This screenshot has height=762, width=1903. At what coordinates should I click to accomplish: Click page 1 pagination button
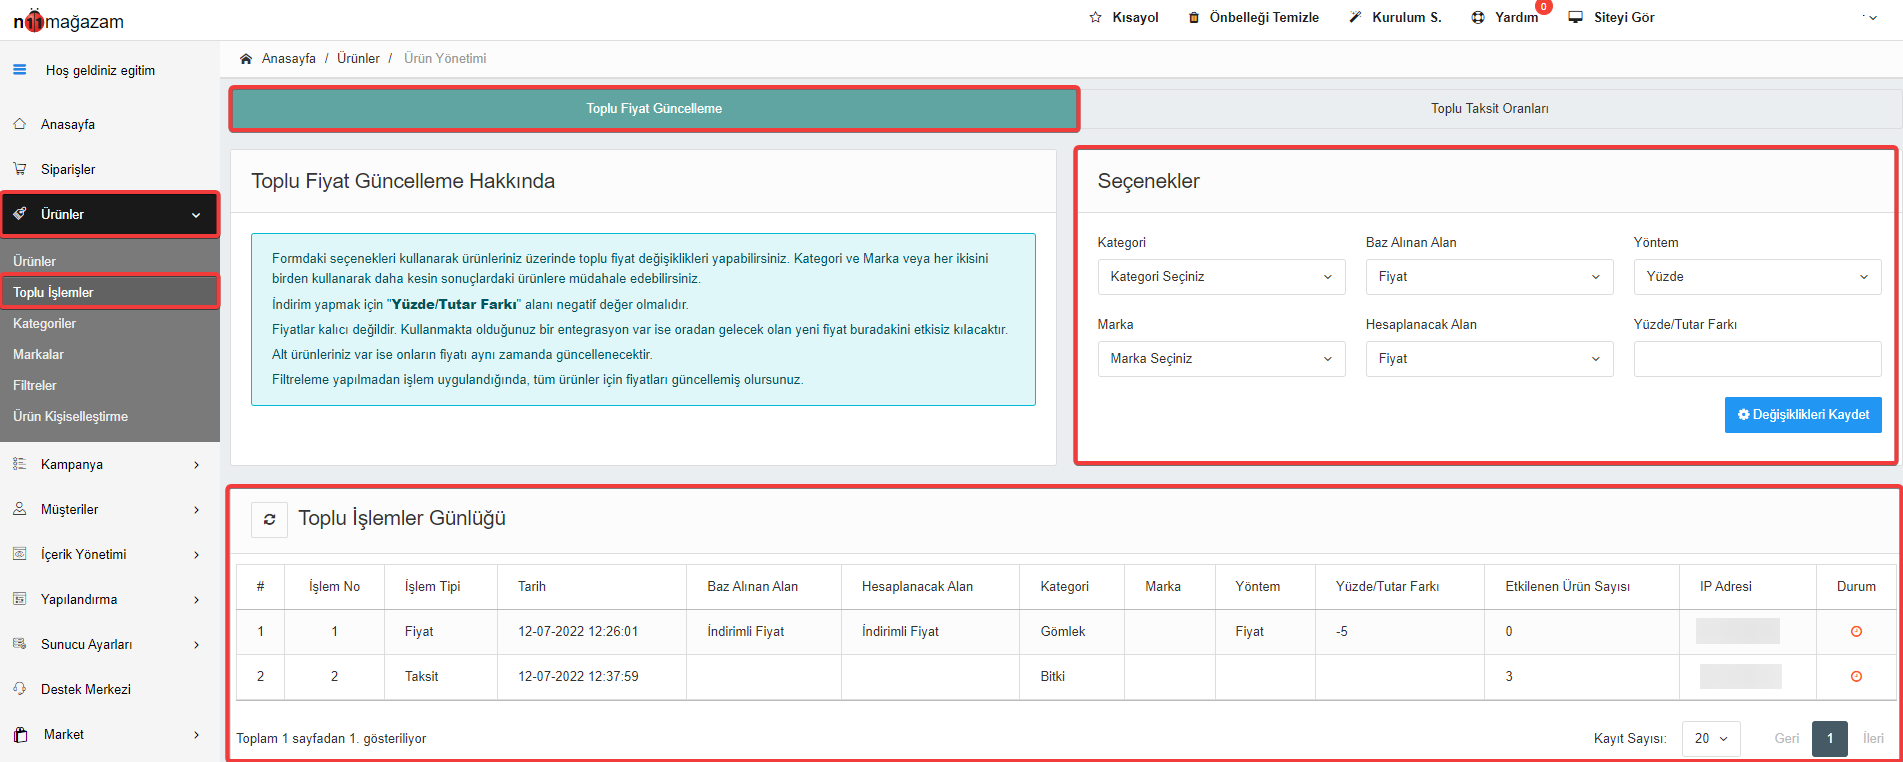pos(1829,739)
